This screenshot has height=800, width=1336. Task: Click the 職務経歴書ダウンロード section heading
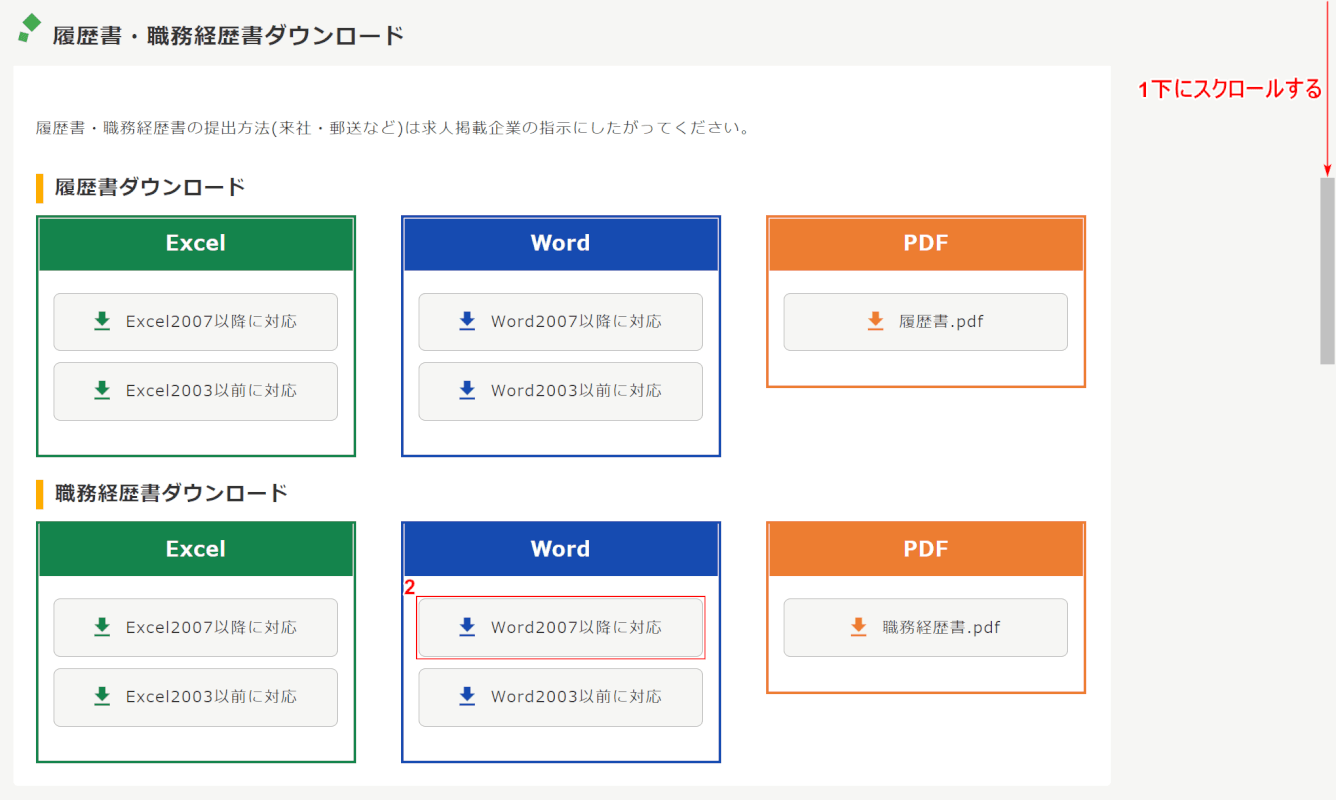click(171, 493)
